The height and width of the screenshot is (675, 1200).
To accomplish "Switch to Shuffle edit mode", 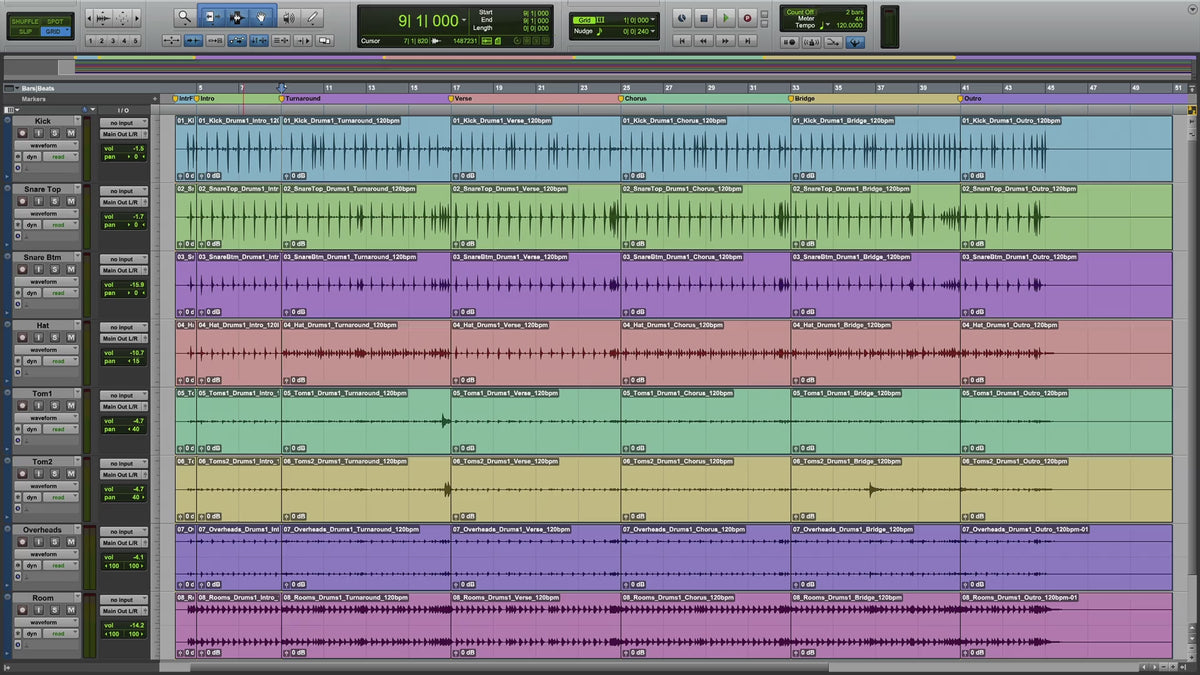I will click(25, 21).
